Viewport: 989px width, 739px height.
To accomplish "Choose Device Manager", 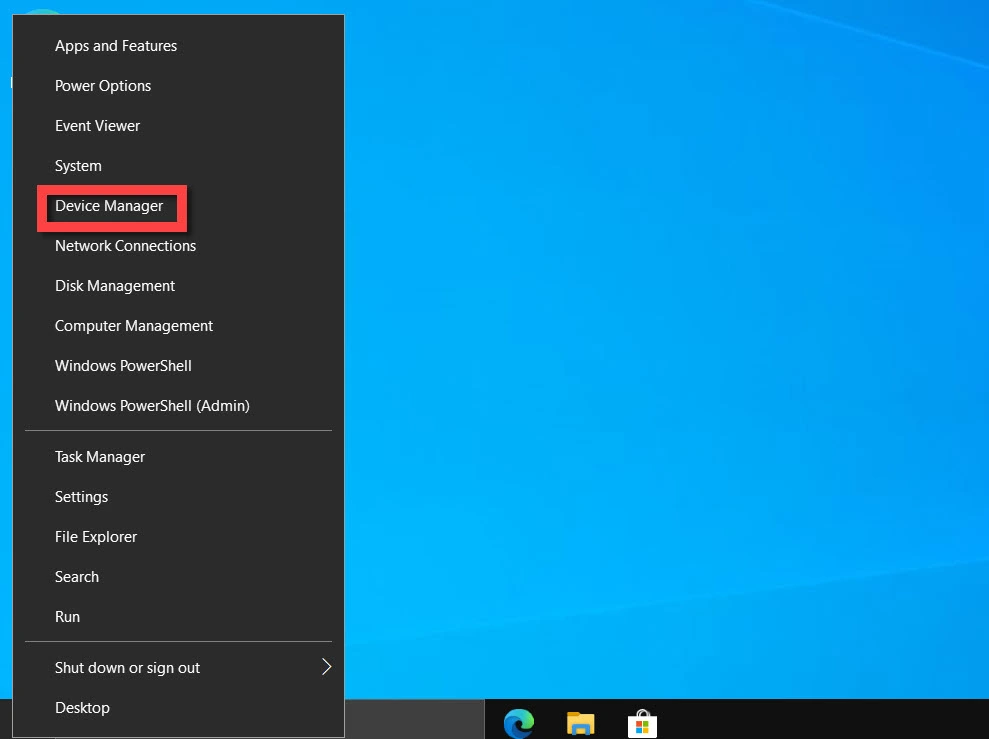I will coord(178,206).
